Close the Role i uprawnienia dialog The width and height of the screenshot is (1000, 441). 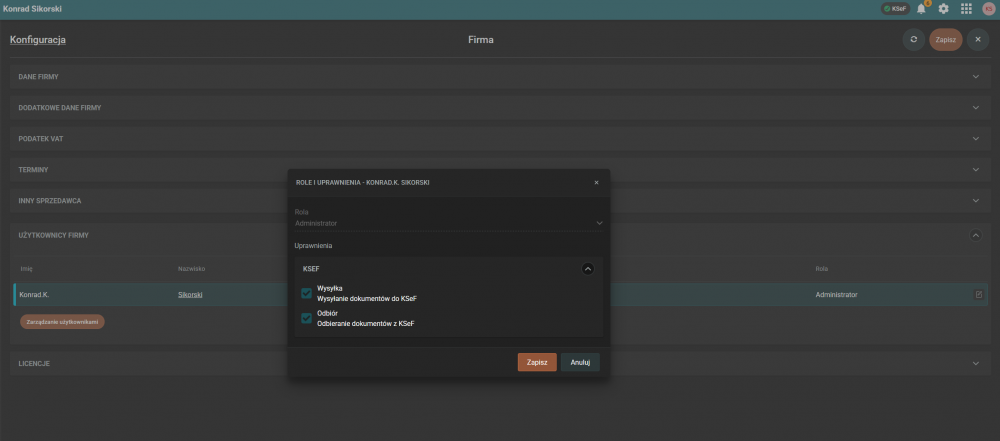[596, 183]
